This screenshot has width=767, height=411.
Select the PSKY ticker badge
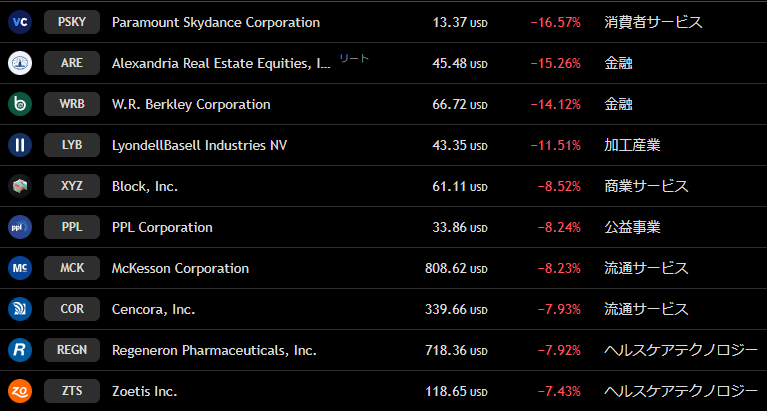point(72,22)
